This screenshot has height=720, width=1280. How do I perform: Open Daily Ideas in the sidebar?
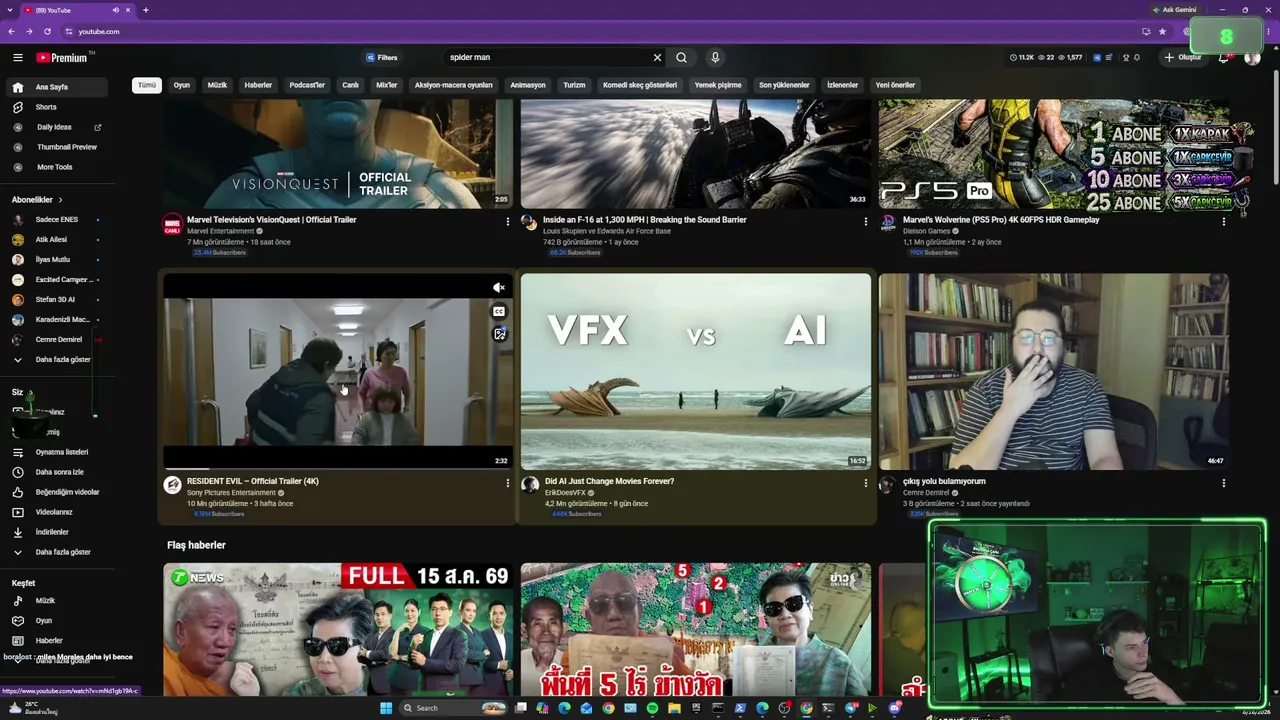56,127
